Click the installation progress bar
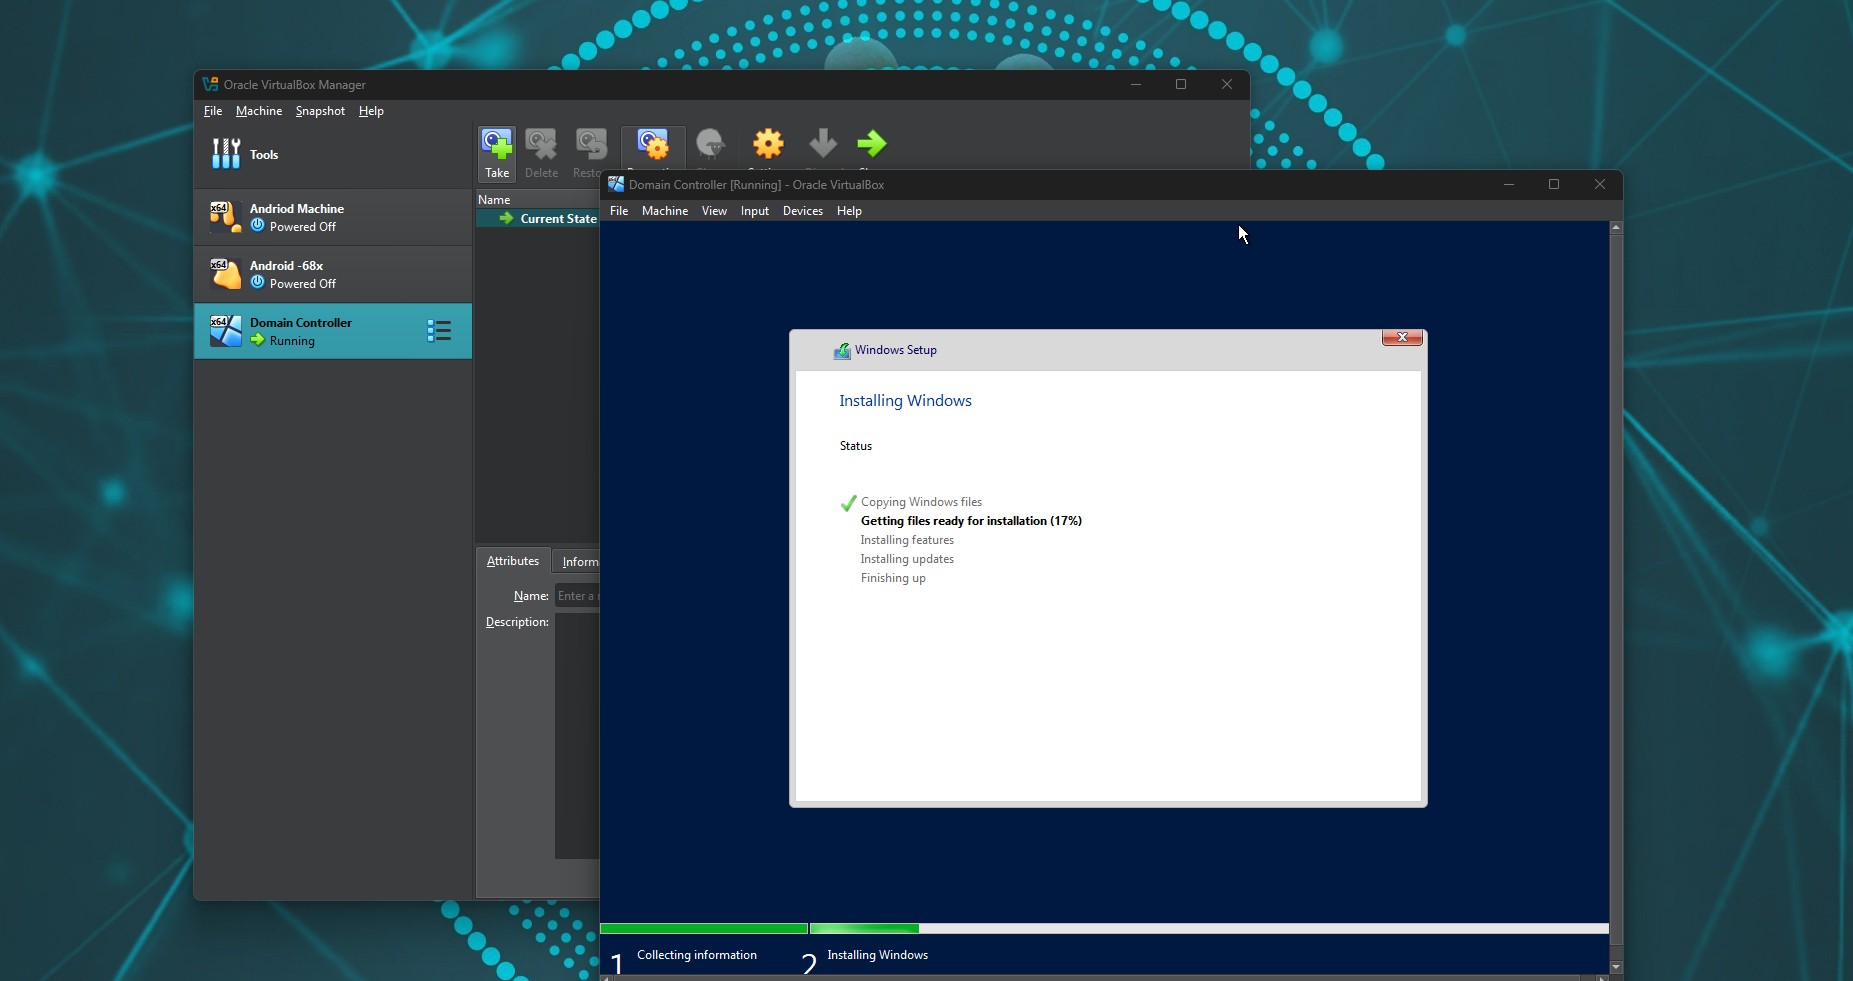The height and width of the screenshot is (981, 1853). tap(1104, 929)
